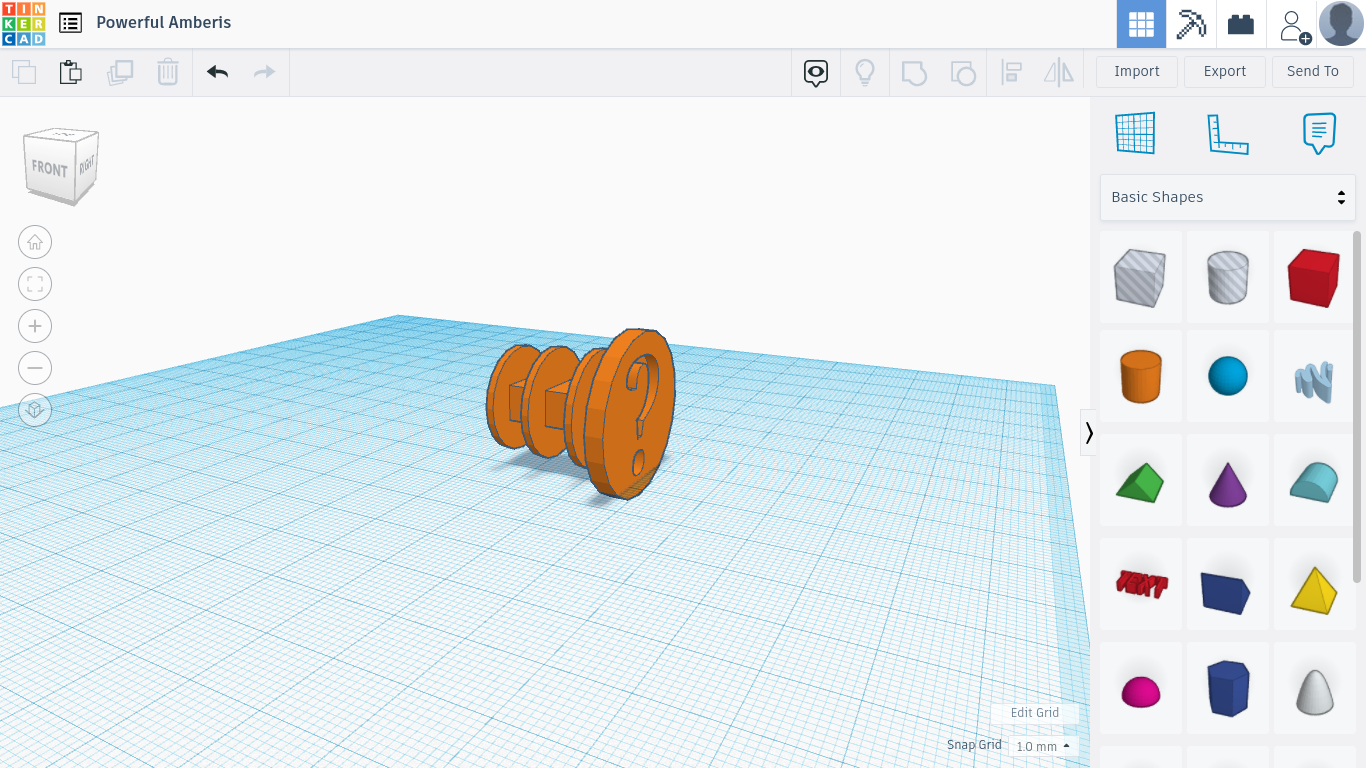Click the Export button
The width and height of the screenshot is (1366, 768).
1225,72
